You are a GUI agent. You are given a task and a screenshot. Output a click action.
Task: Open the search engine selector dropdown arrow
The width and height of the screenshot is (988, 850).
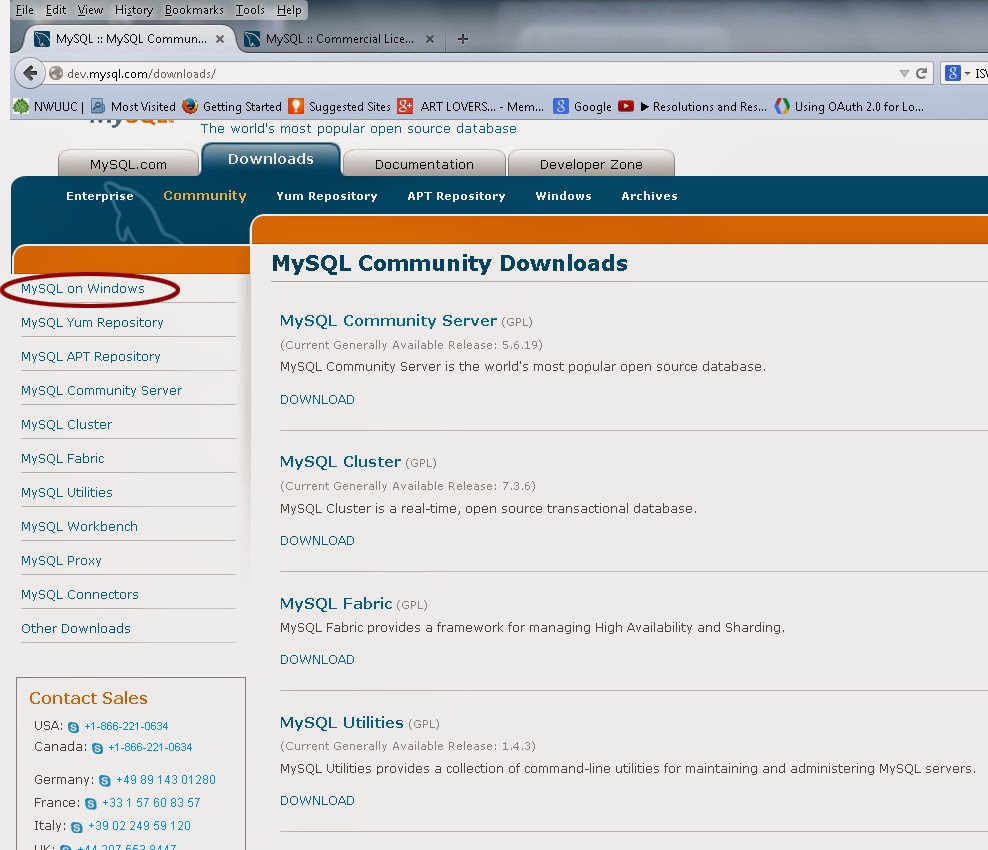pyautogui.click(x=967, y=74)
